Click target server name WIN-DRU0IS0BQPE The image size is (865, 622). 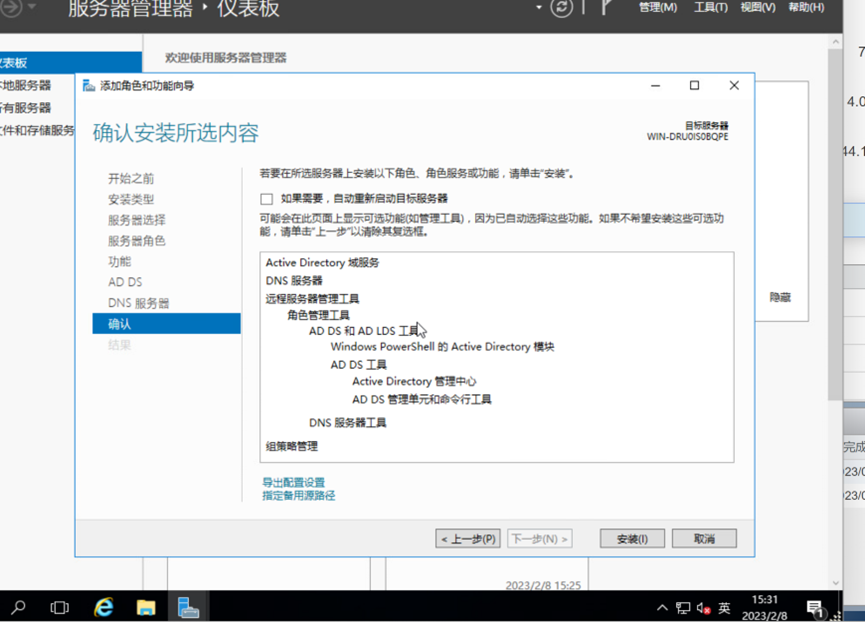tap(687, 137)
